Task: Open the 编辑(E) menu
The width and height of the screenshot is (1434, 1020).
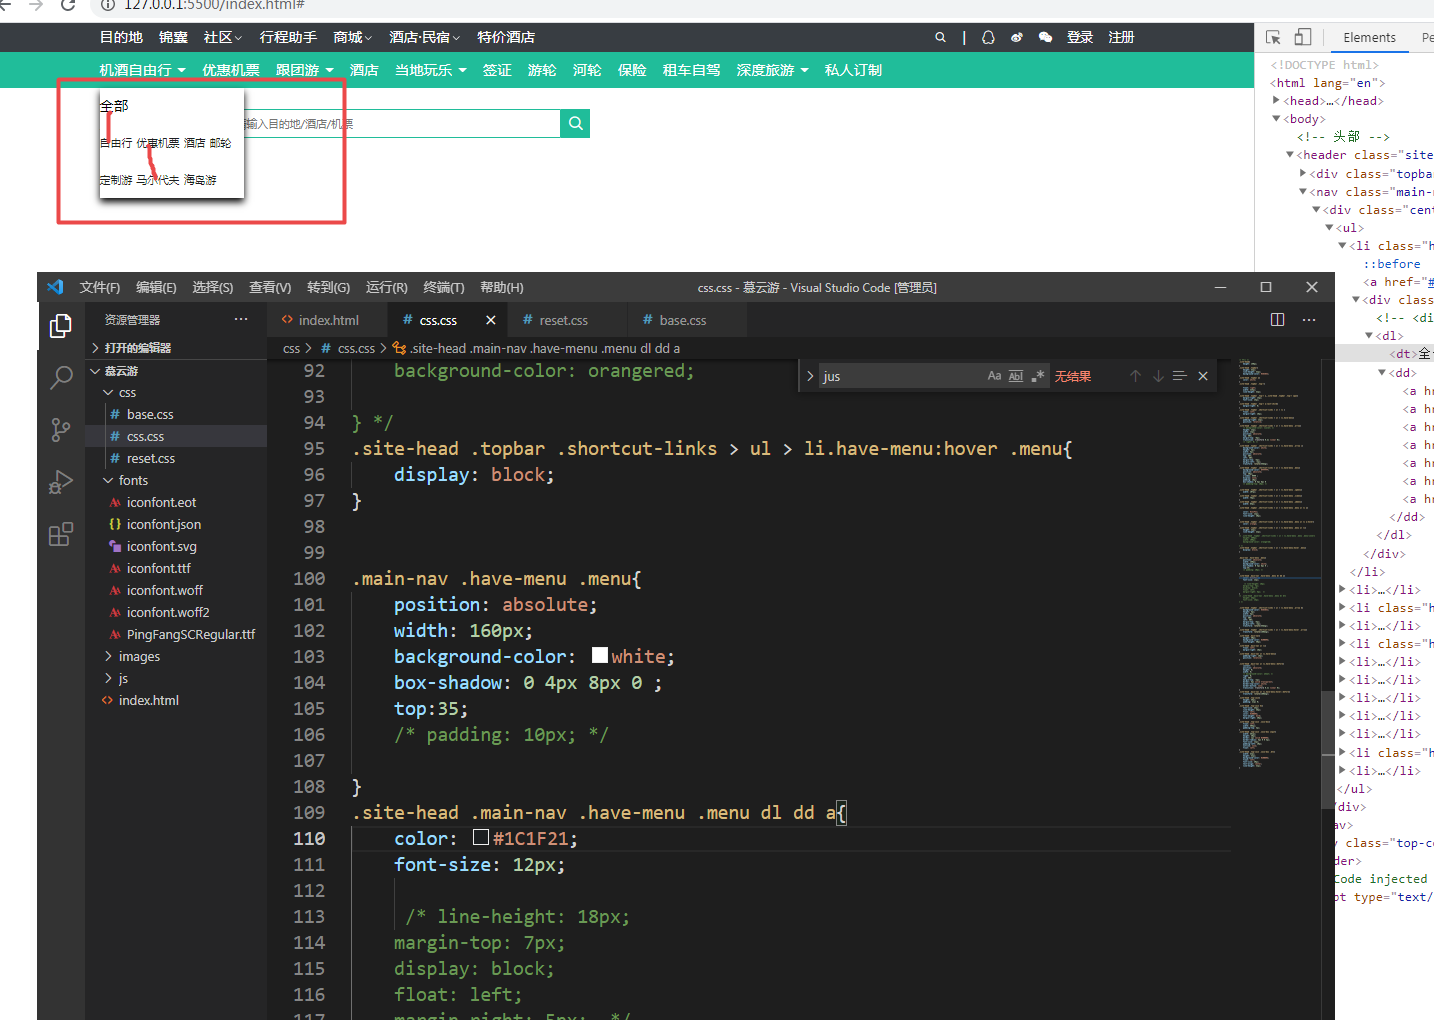Action: point(156,287)
